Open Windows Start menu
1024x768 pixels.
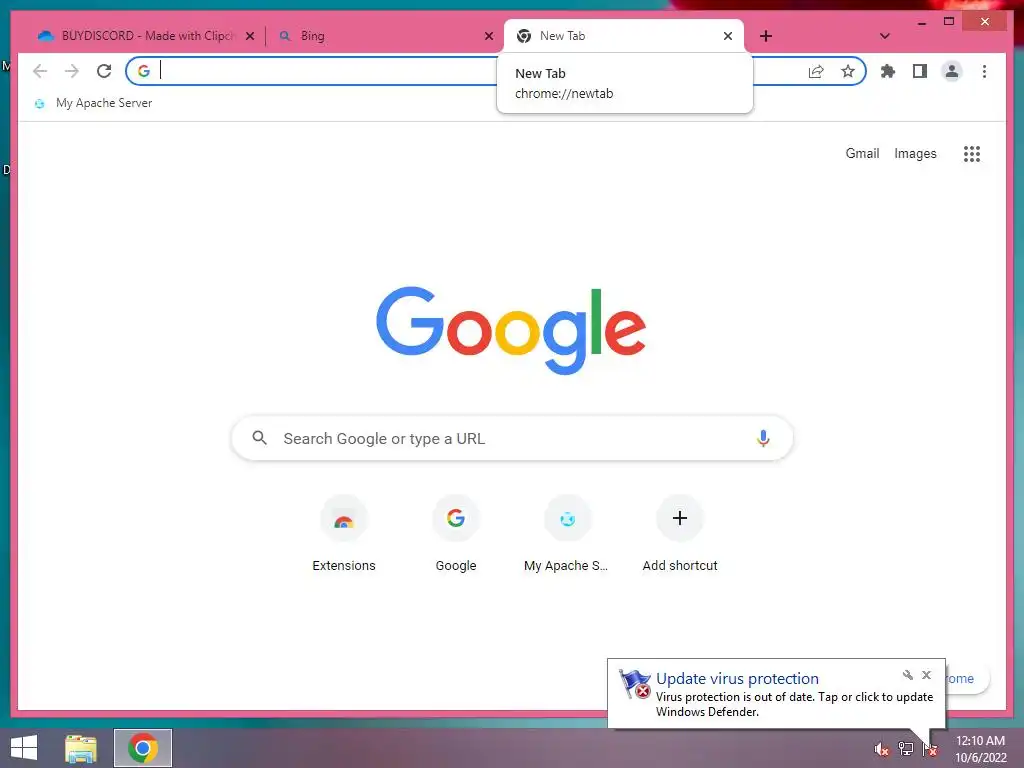[x=24, y=748]
